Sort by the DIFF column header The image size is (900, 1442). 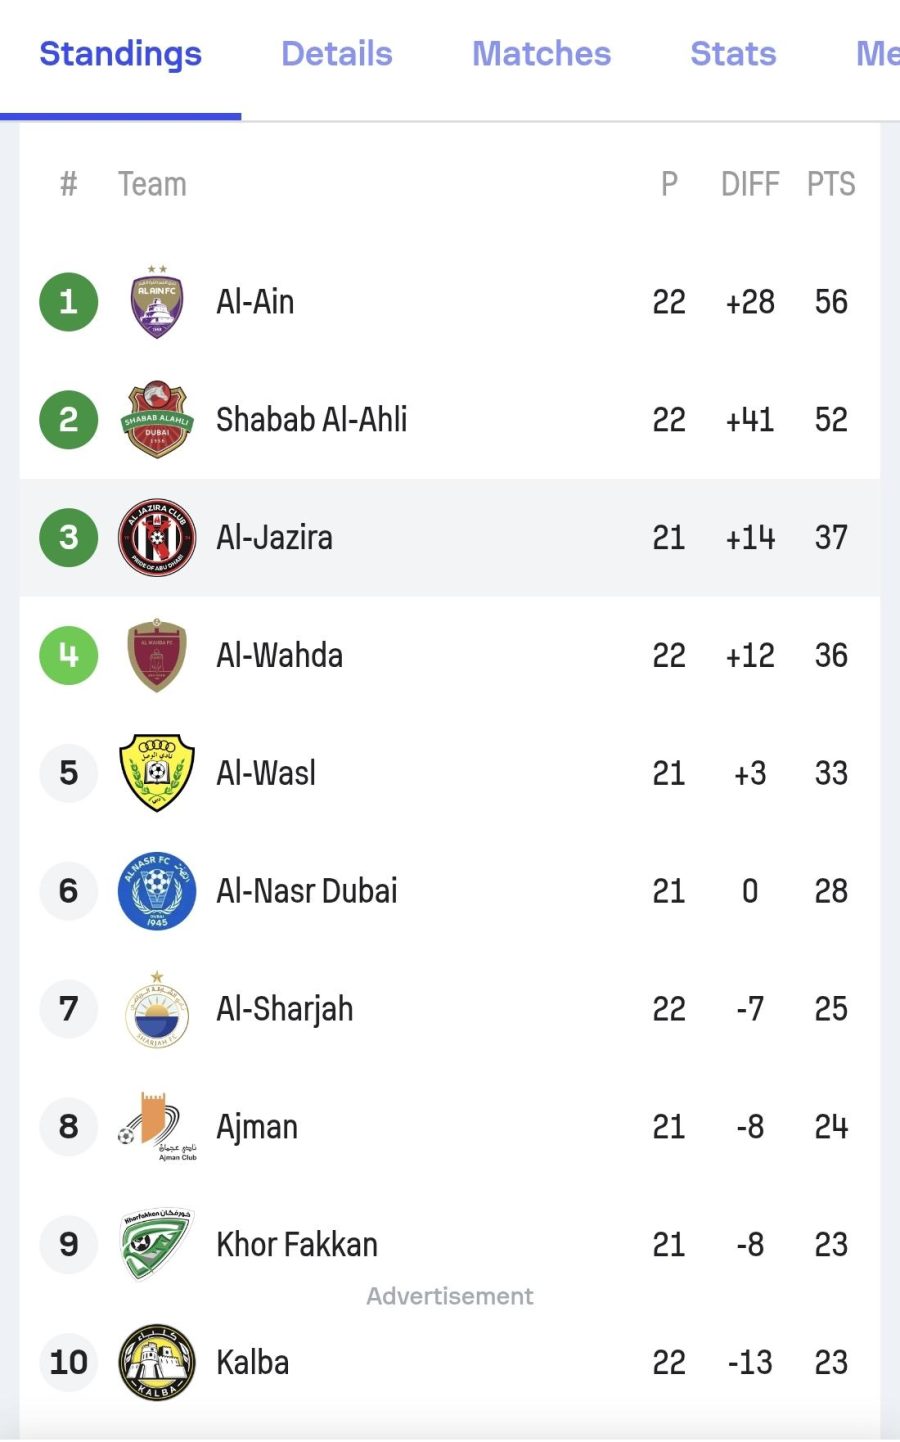coord(750,184)
